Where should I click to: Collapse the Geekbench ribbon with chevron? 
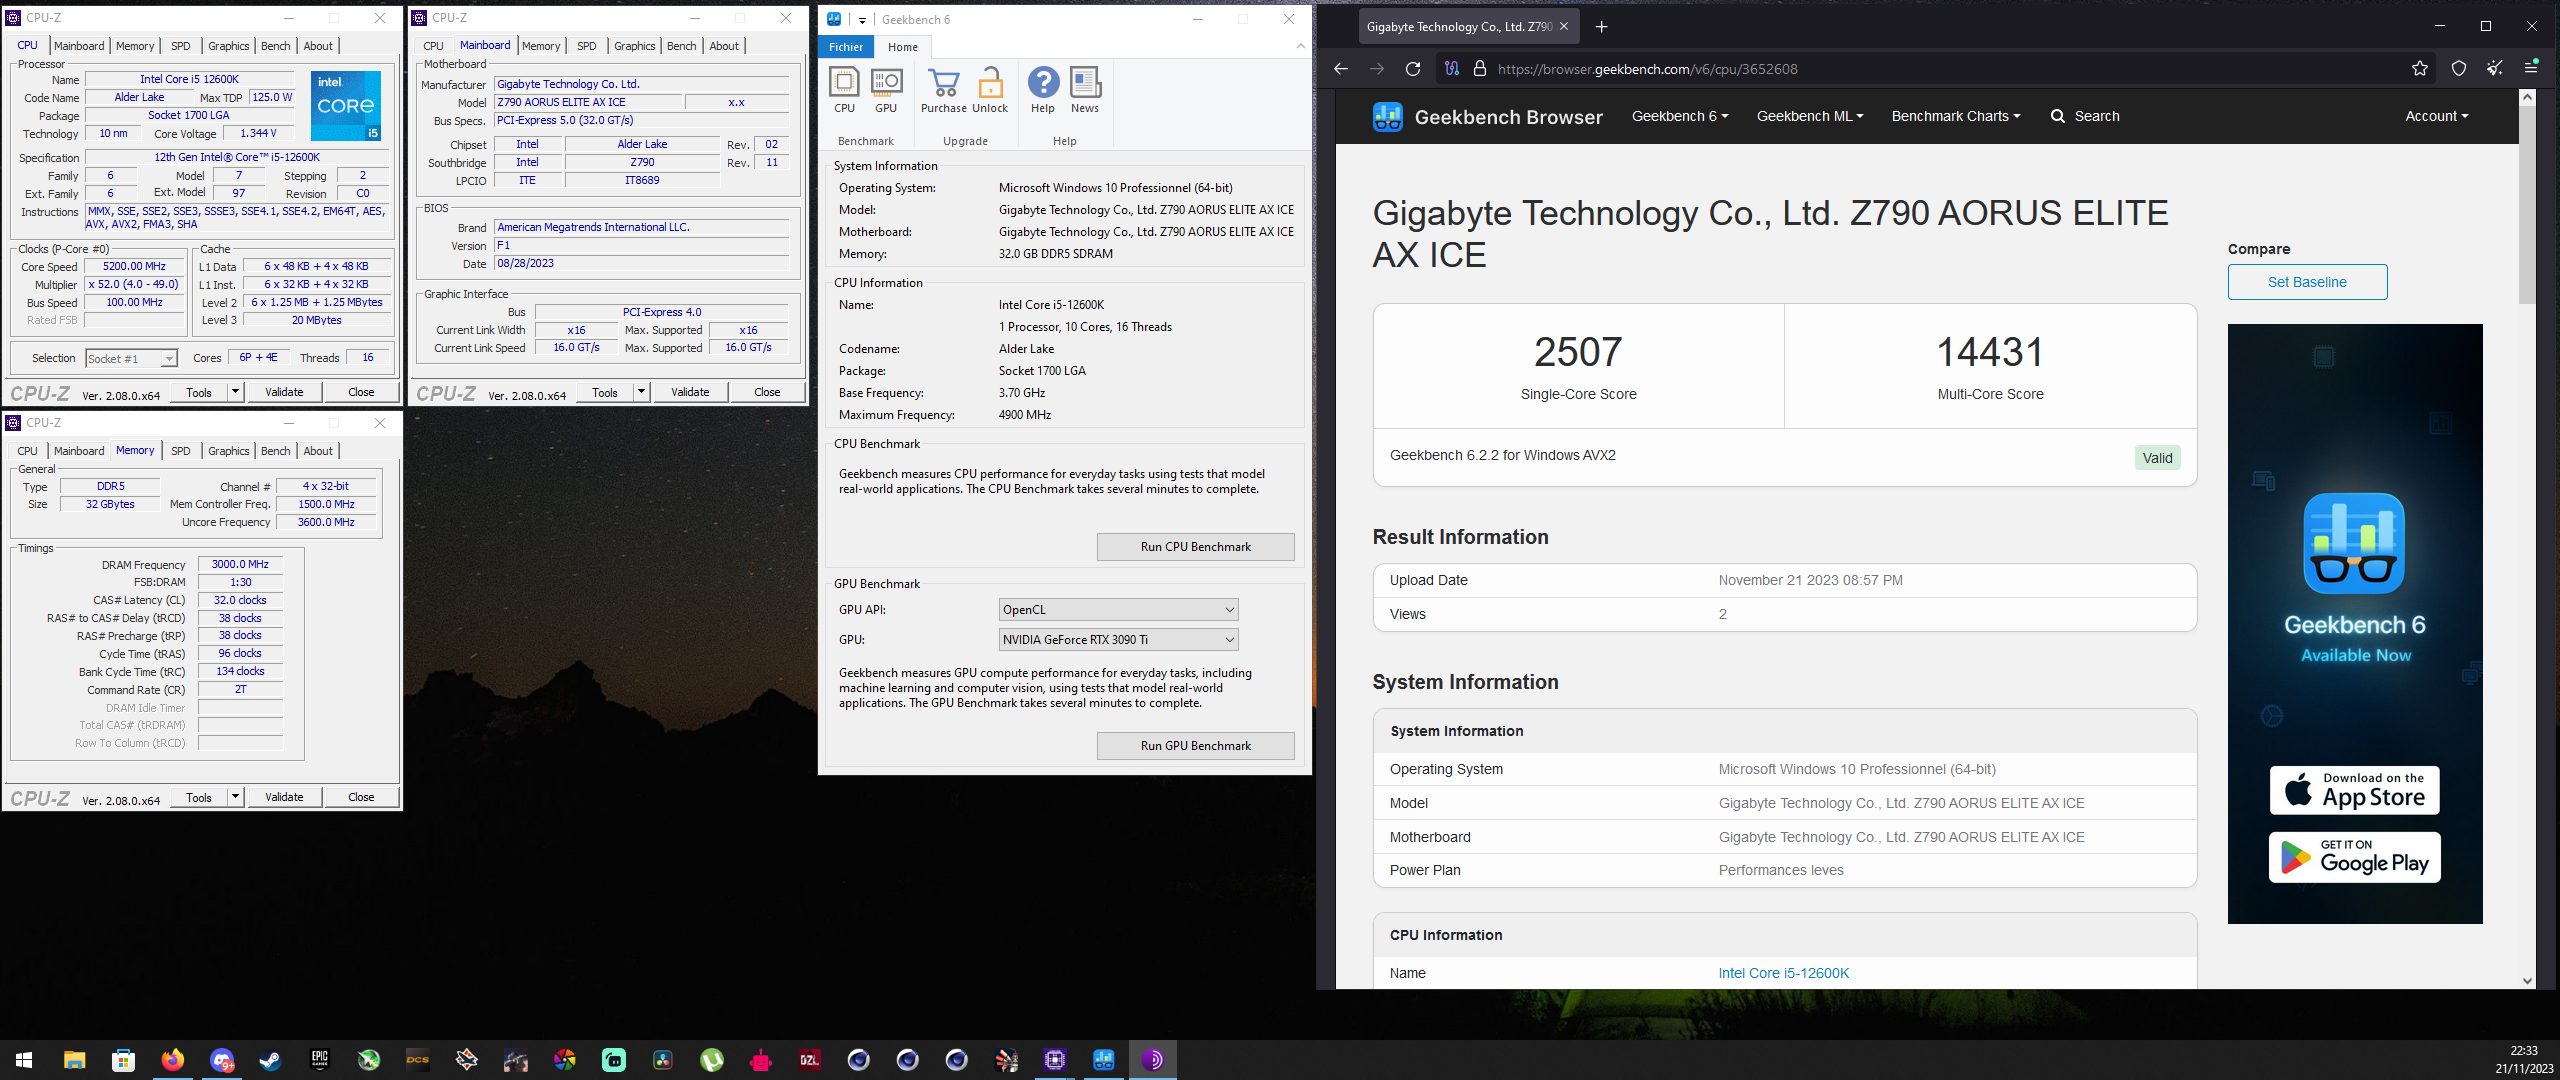[1300, 46]
